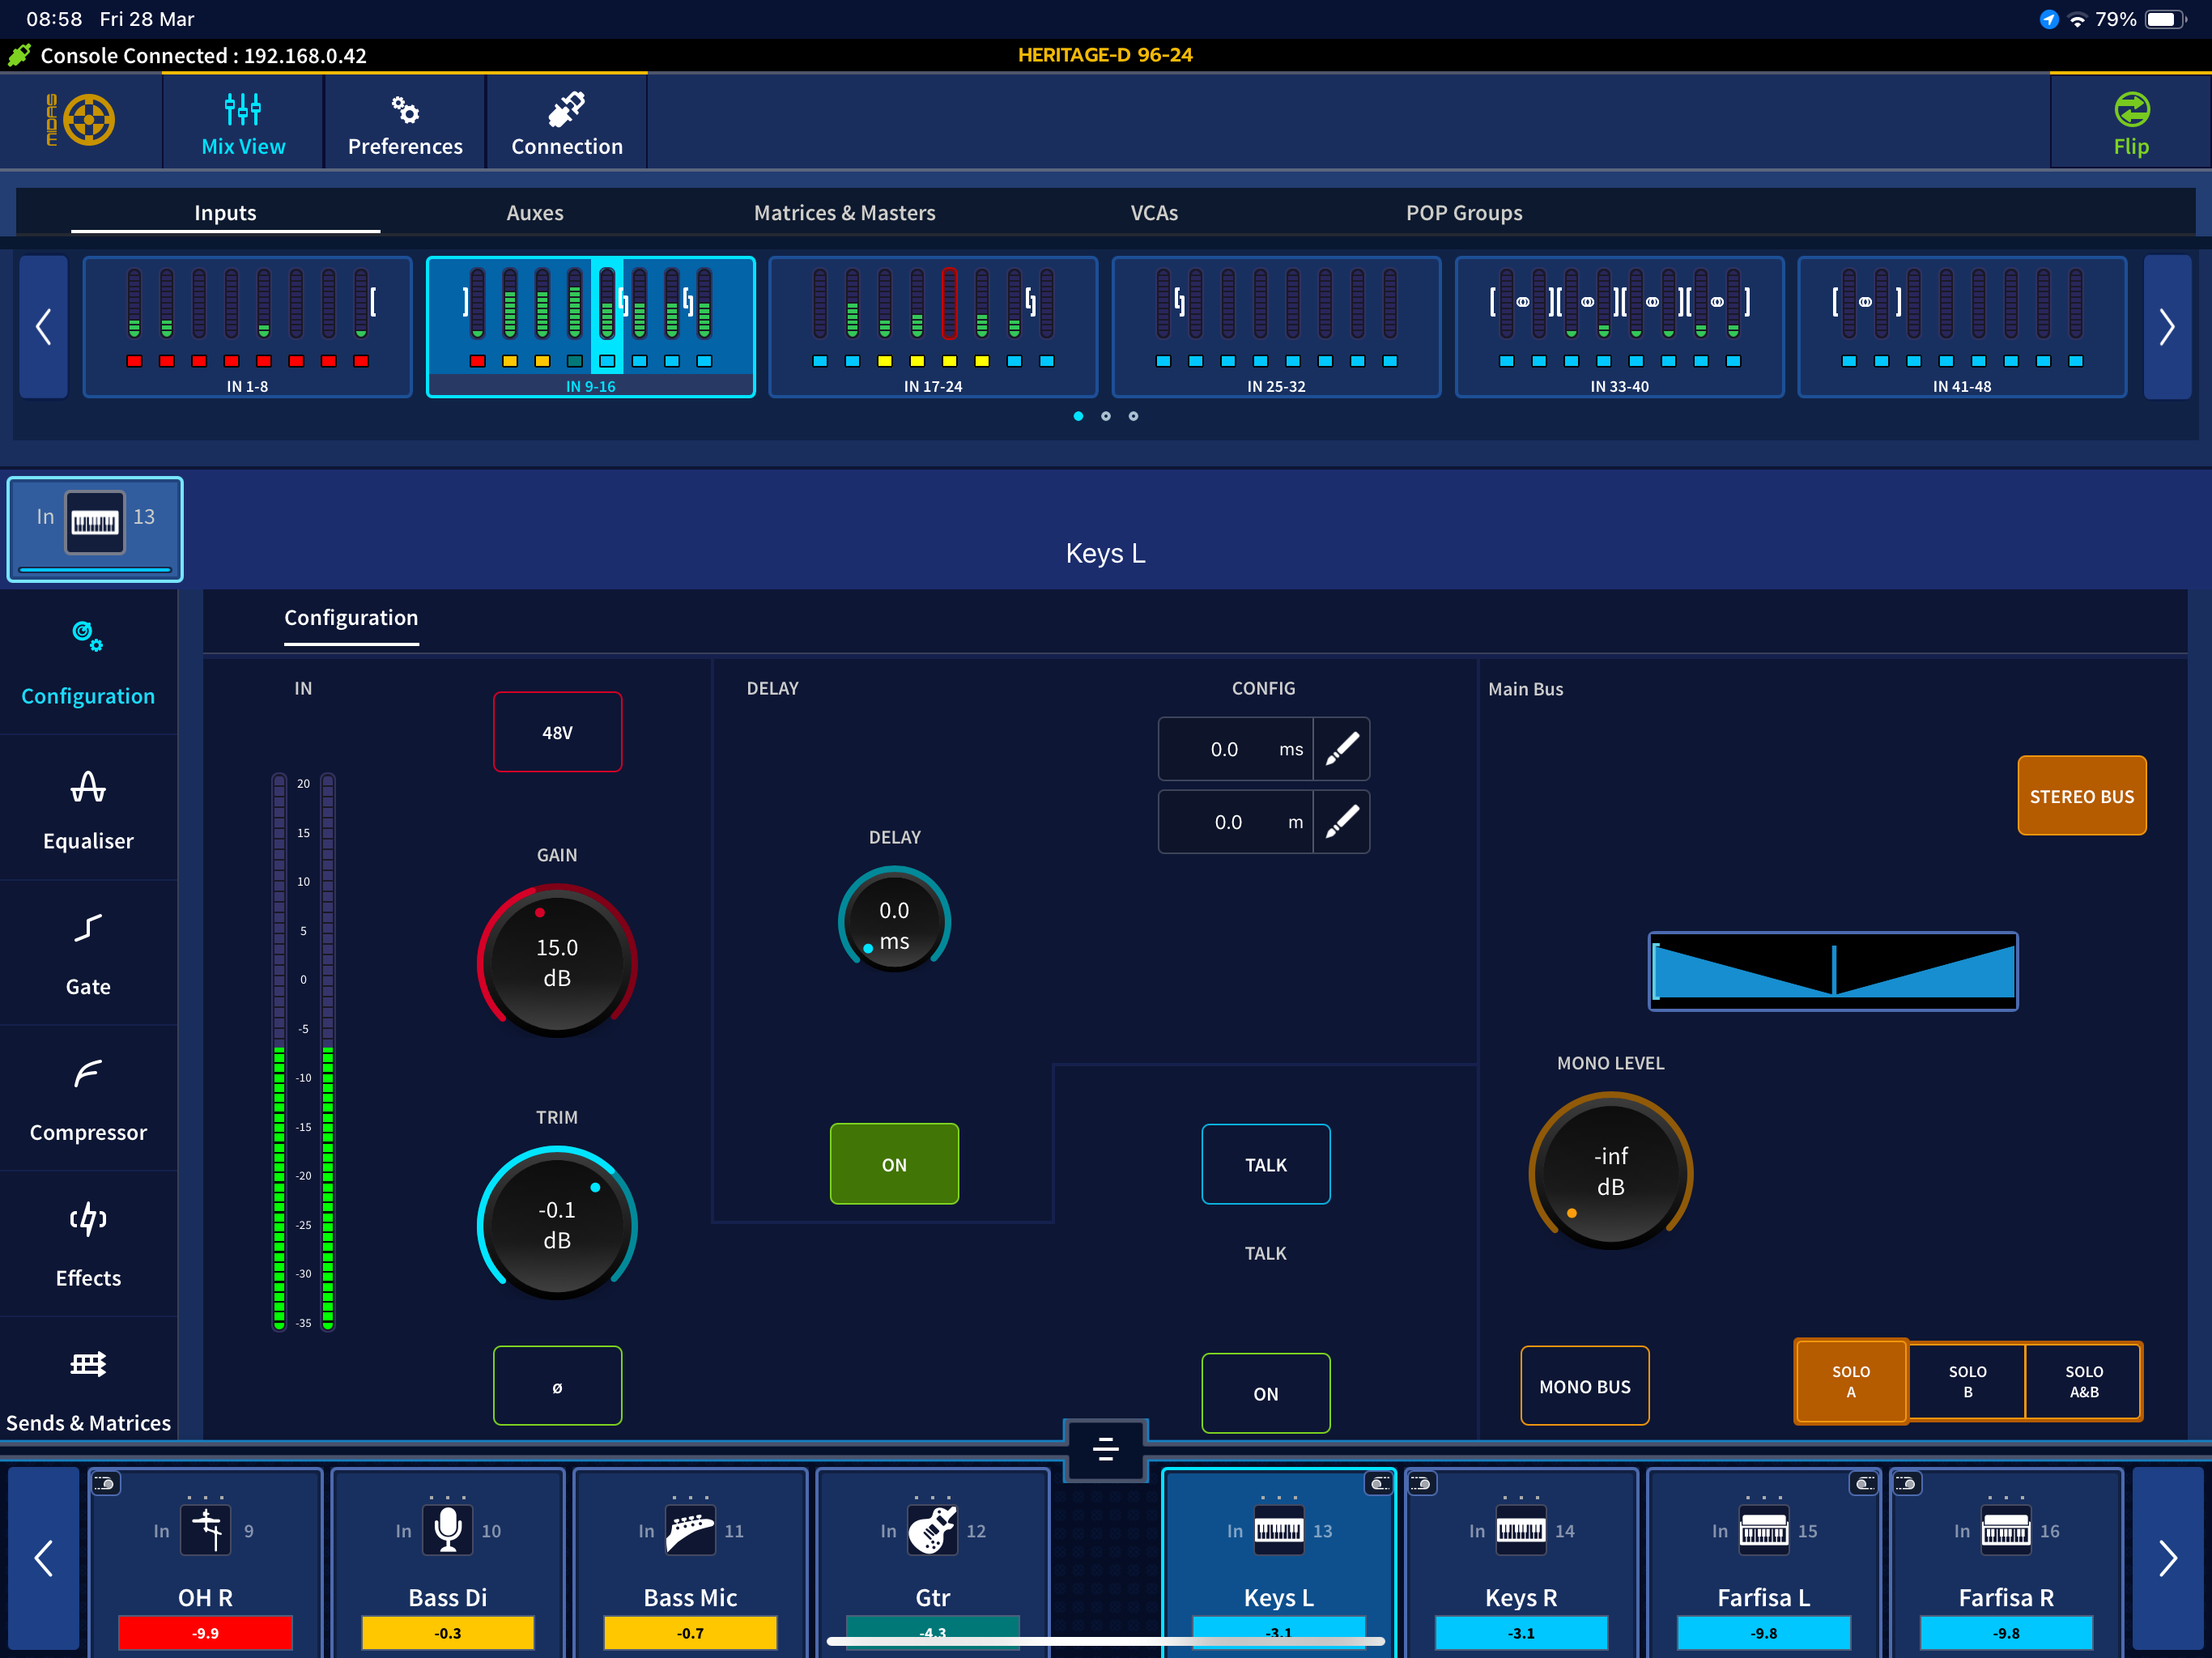Switch to the VCAs tab

1154,212
